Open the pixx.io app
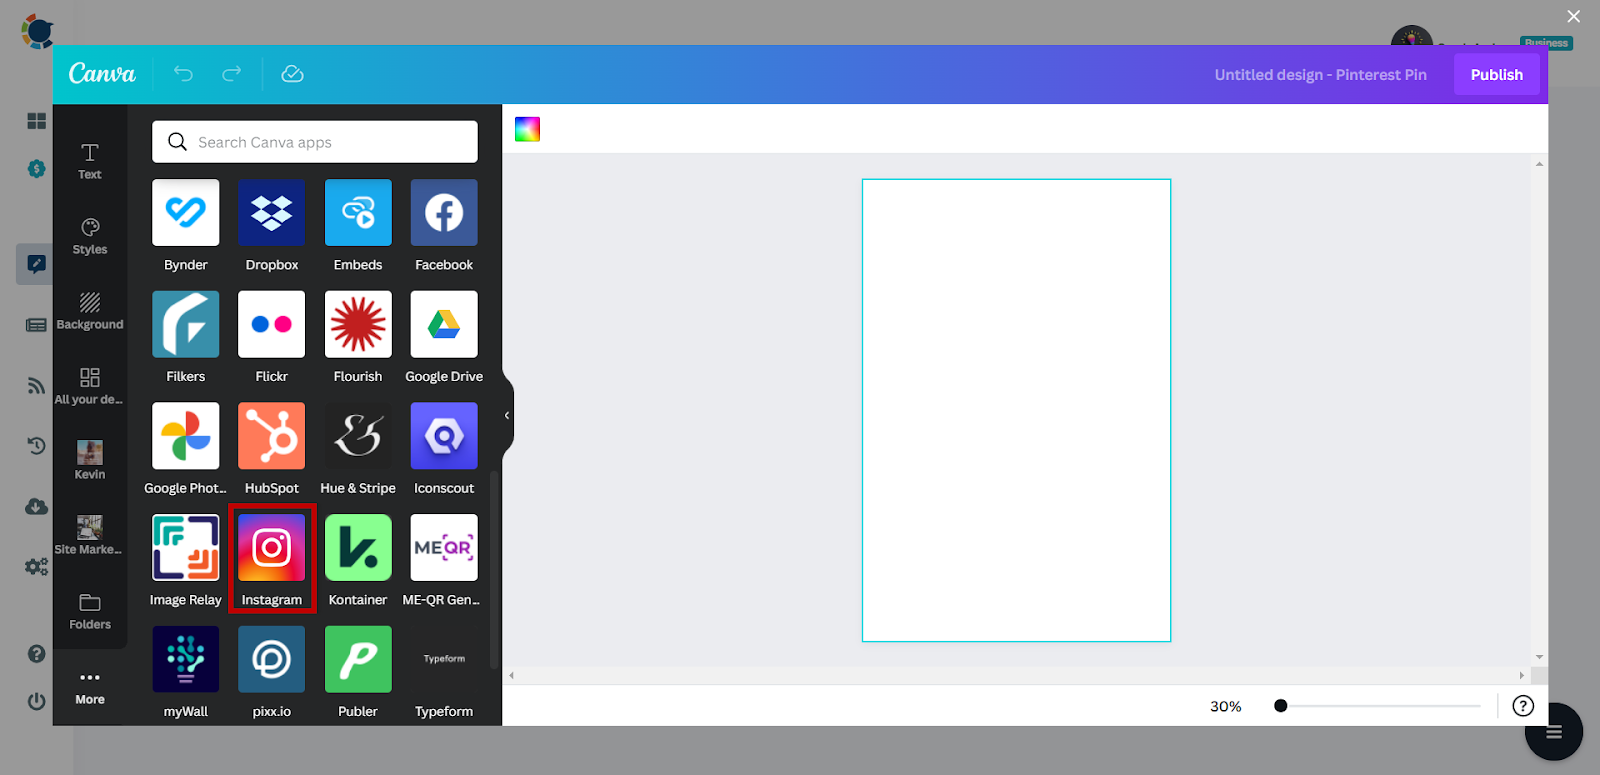Image resolution: width=1600 pixels, height=775 pixels. coord(272,659)
